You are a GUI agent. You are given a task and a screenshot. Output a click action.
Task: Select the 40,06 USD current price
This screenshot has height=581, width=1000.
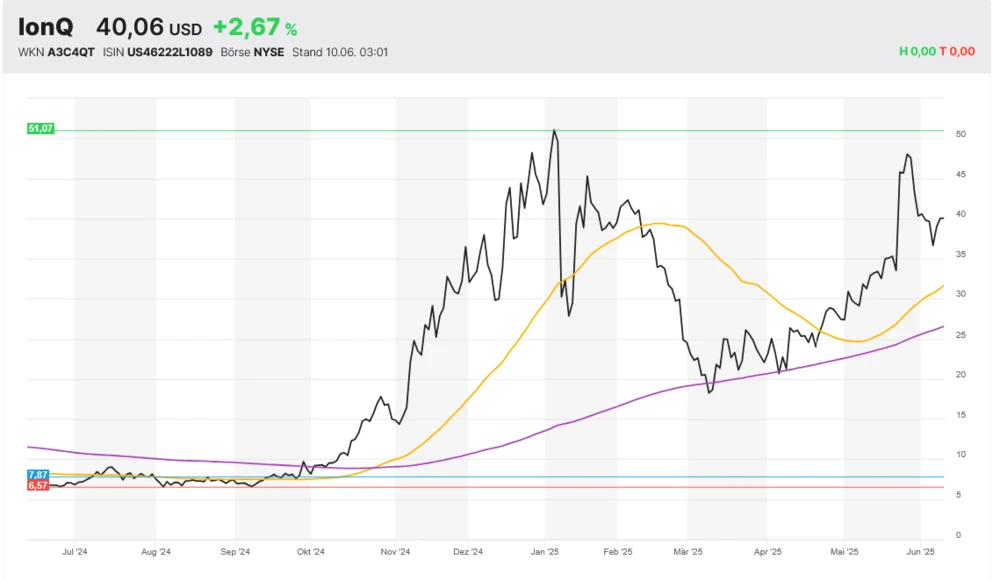click(148, 28)
